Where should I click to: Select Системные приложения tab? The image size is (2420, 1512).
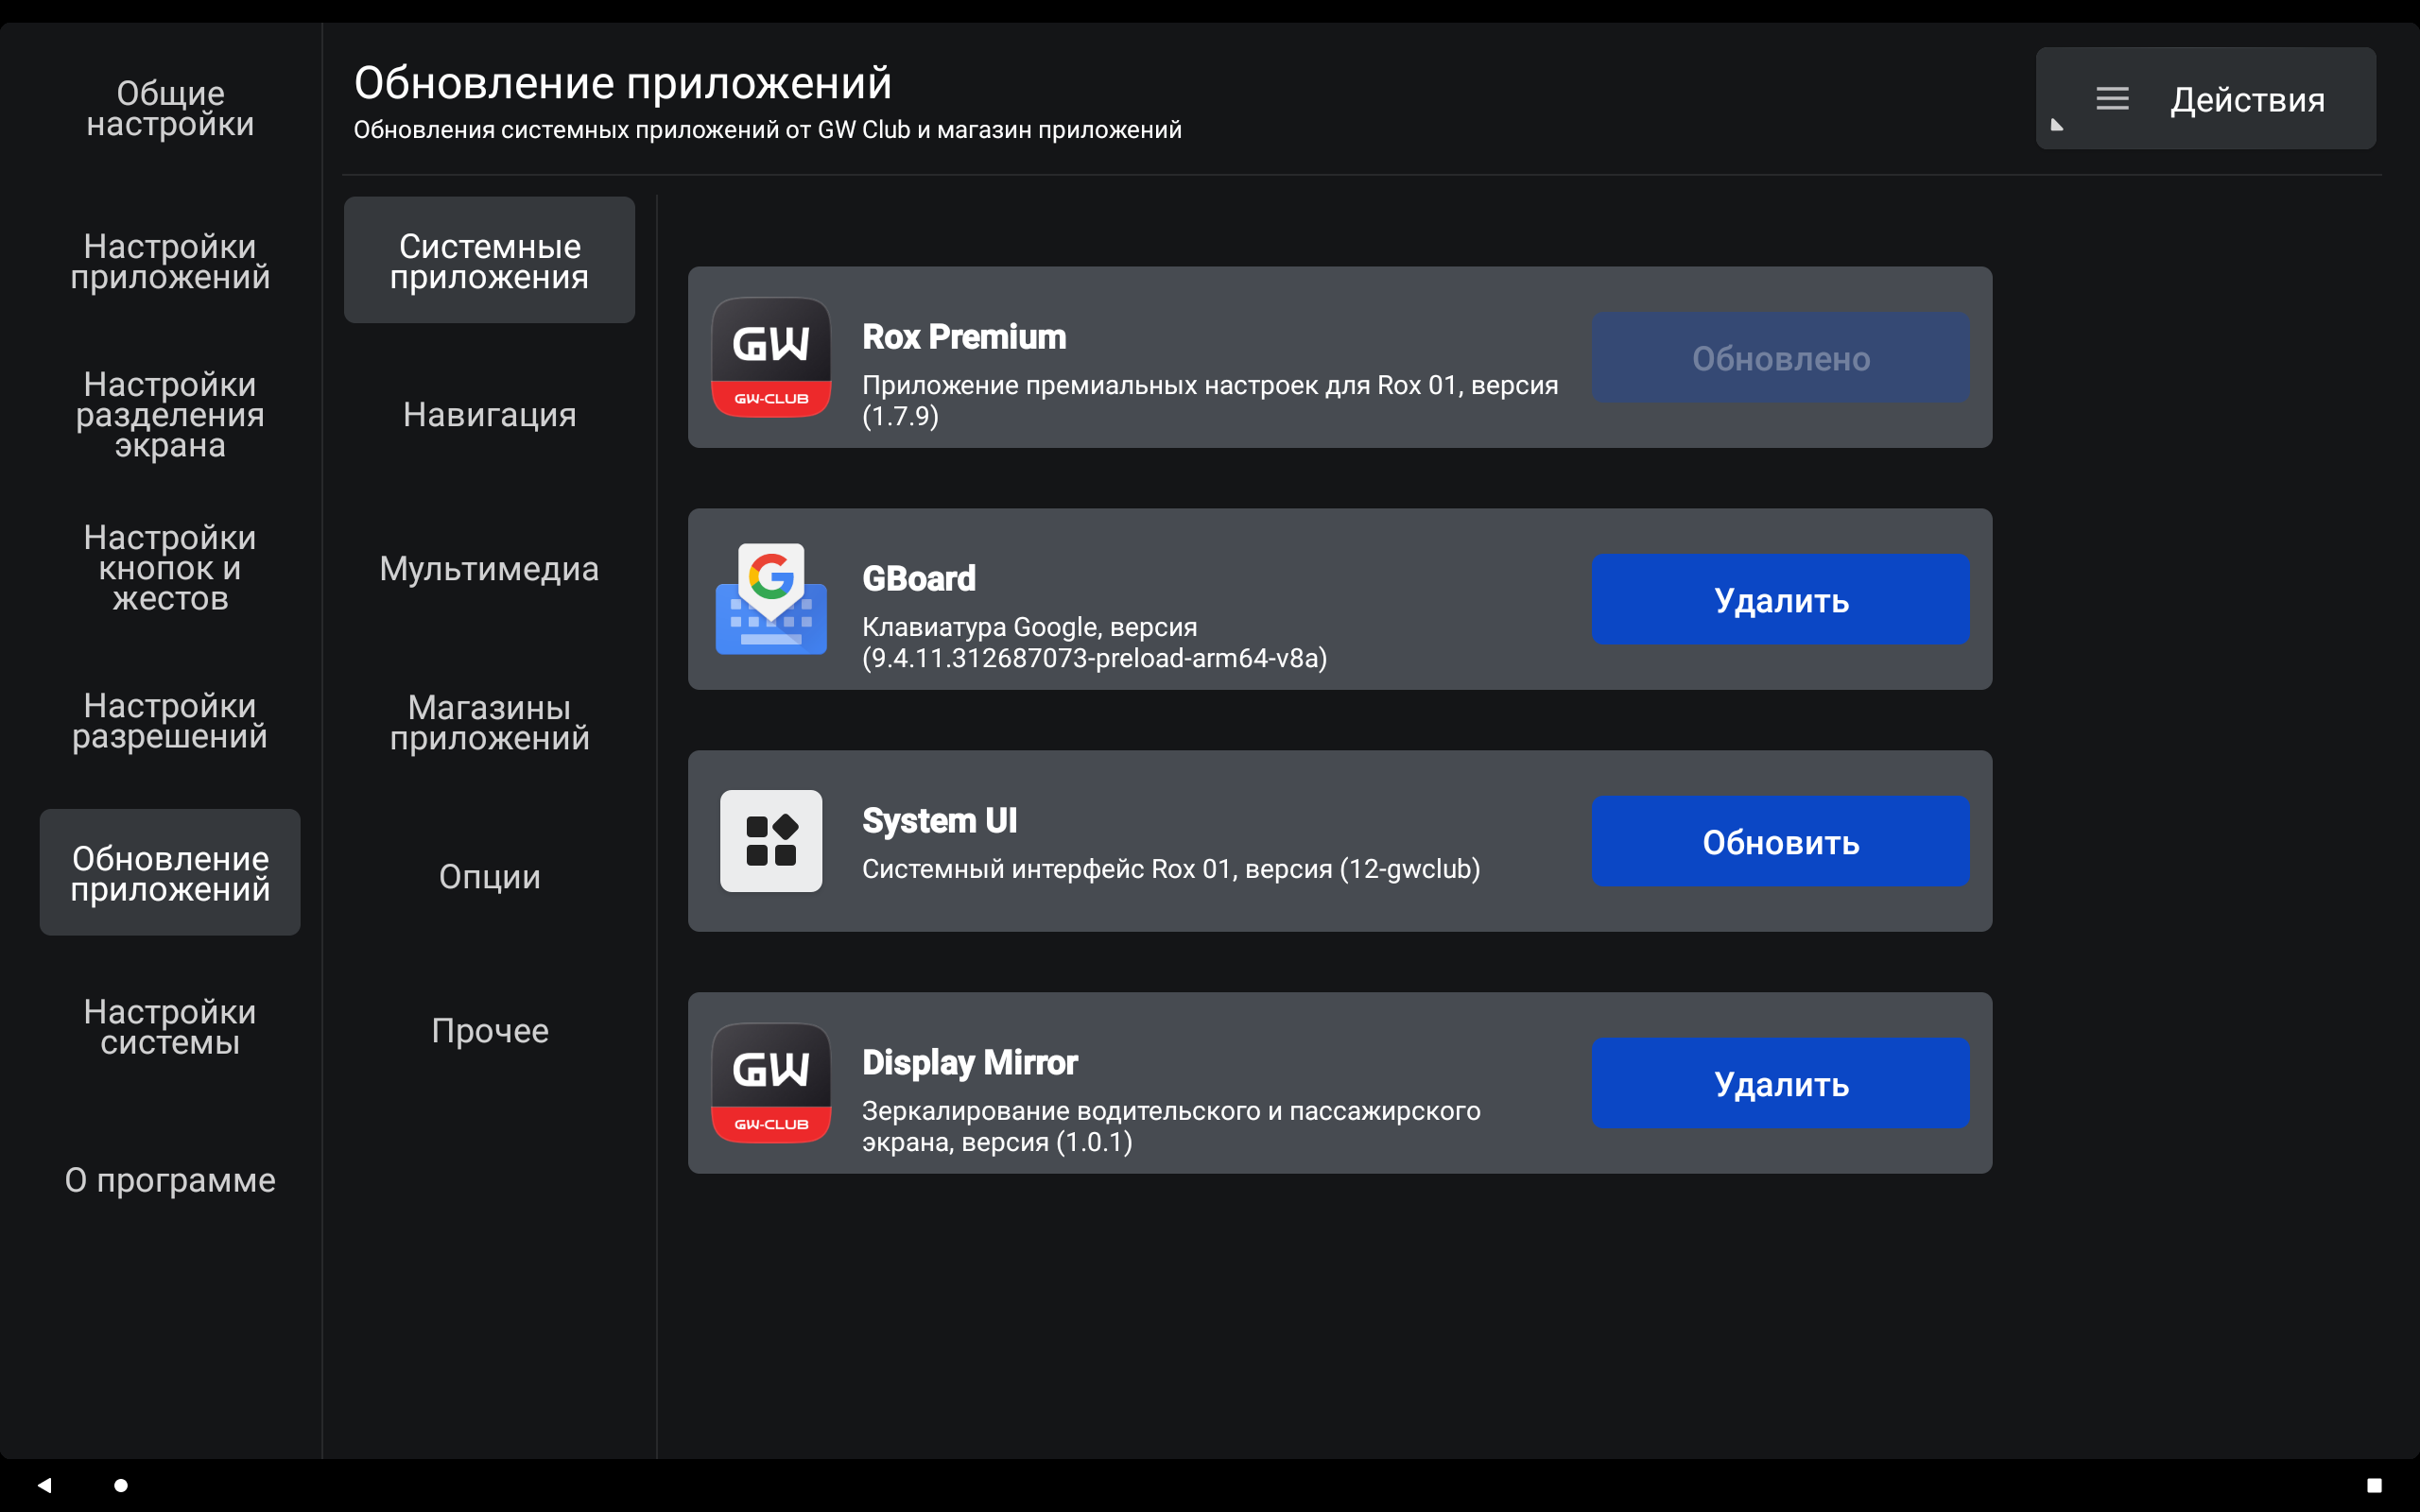(x=489, y=260)
